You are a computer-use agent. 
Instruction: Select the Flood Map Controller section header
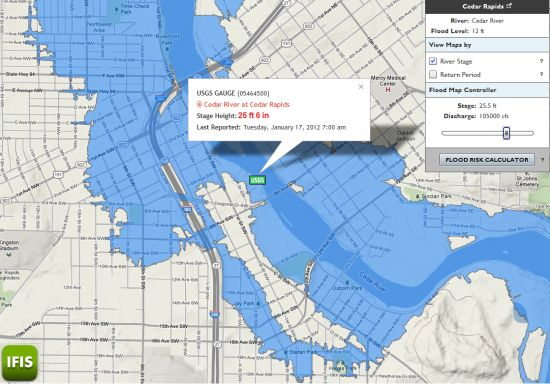pyautogui.click(x=488, y=90)
